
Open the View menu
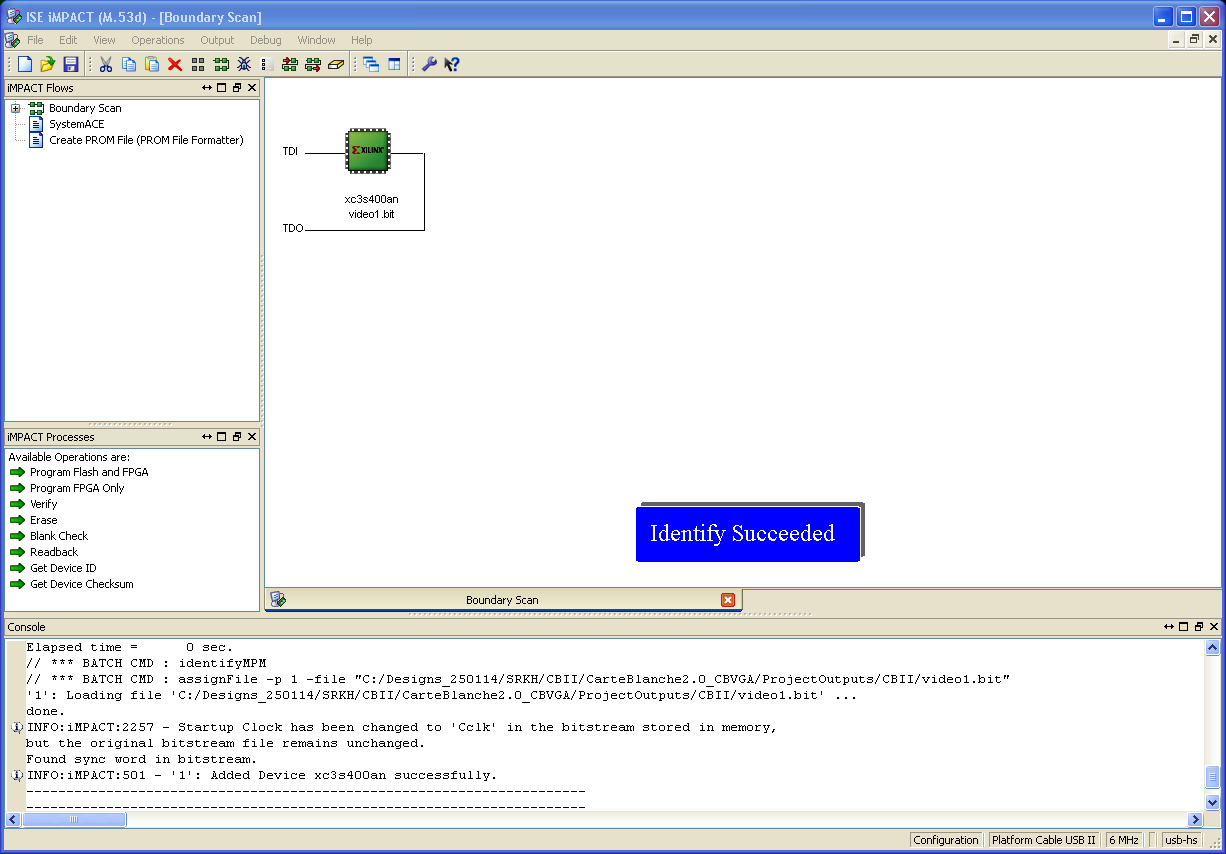[105, 40]
